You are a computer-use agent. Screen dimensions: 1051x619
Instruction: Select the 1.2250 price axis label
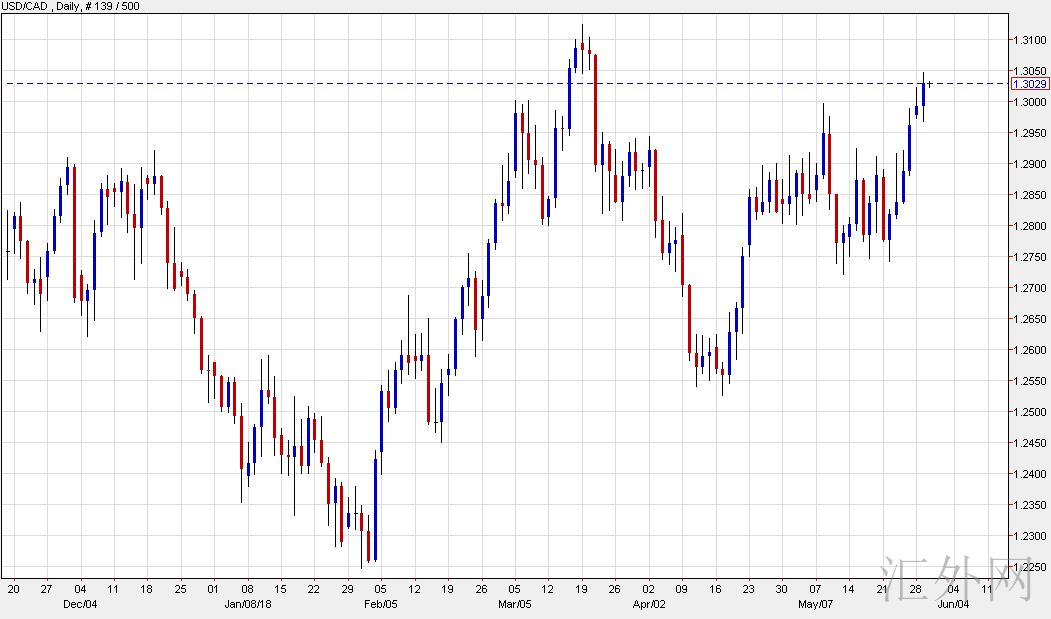tap(1028, 567)
